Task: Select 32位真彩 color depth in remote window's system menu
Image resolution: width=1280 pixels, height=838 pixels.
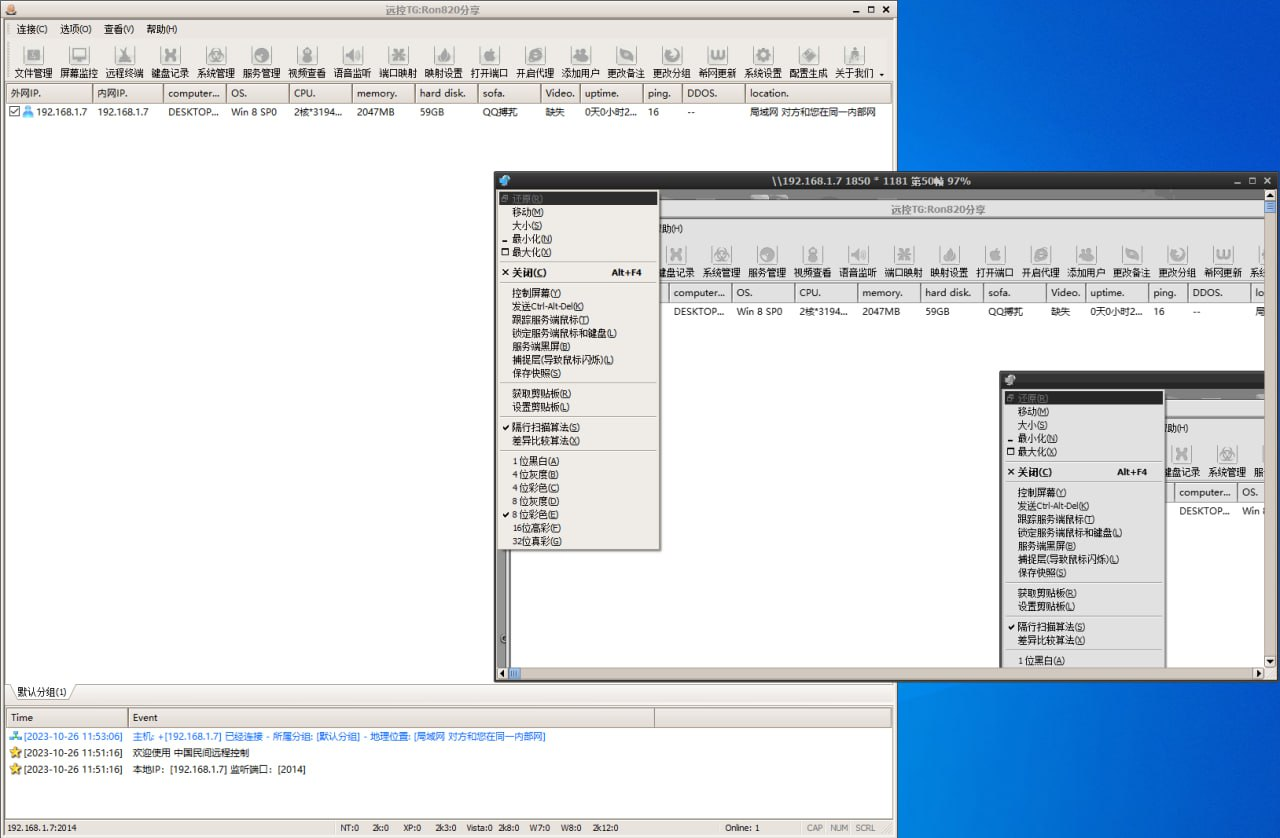Action: (x=537, y=542)
